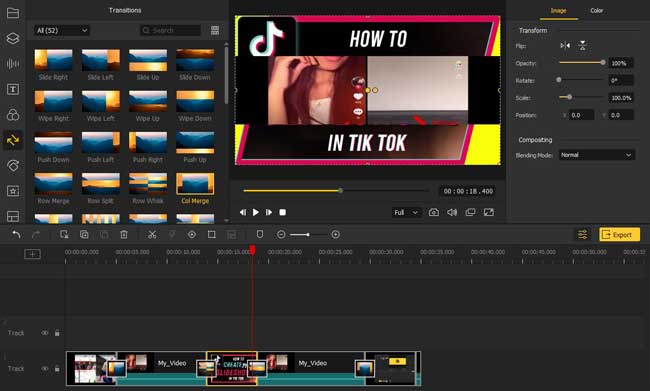
Task: Open the timeline settings sliders icon
Action: (x=582, y=235)
